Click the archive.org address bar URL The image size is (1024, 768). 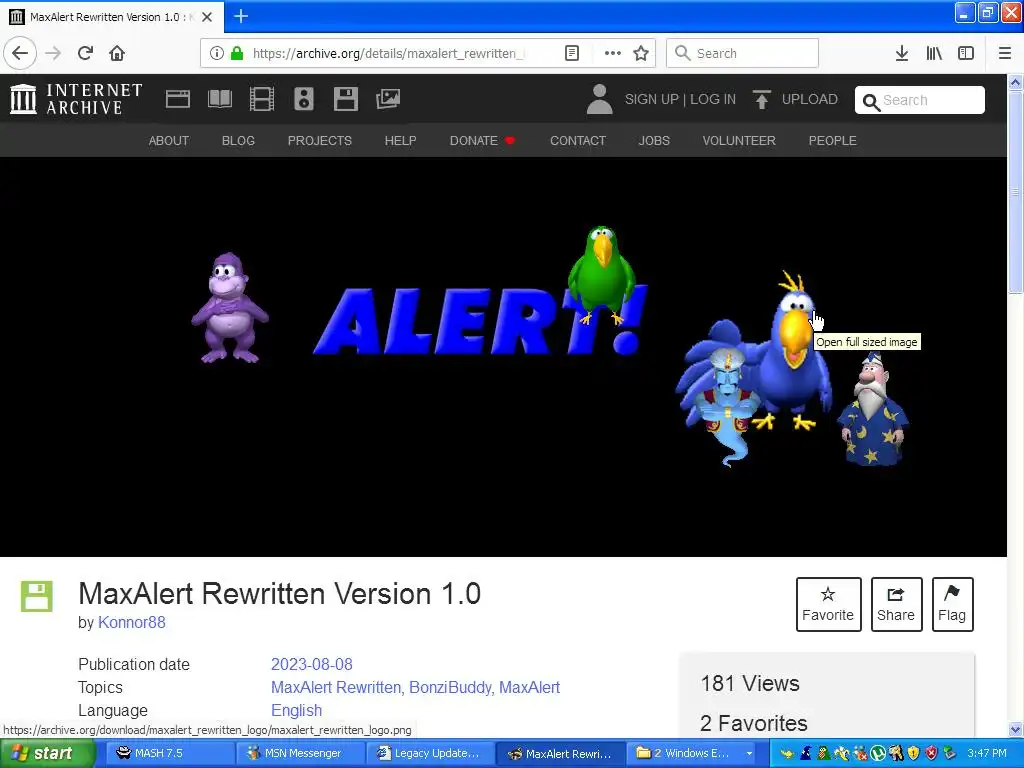388,53
